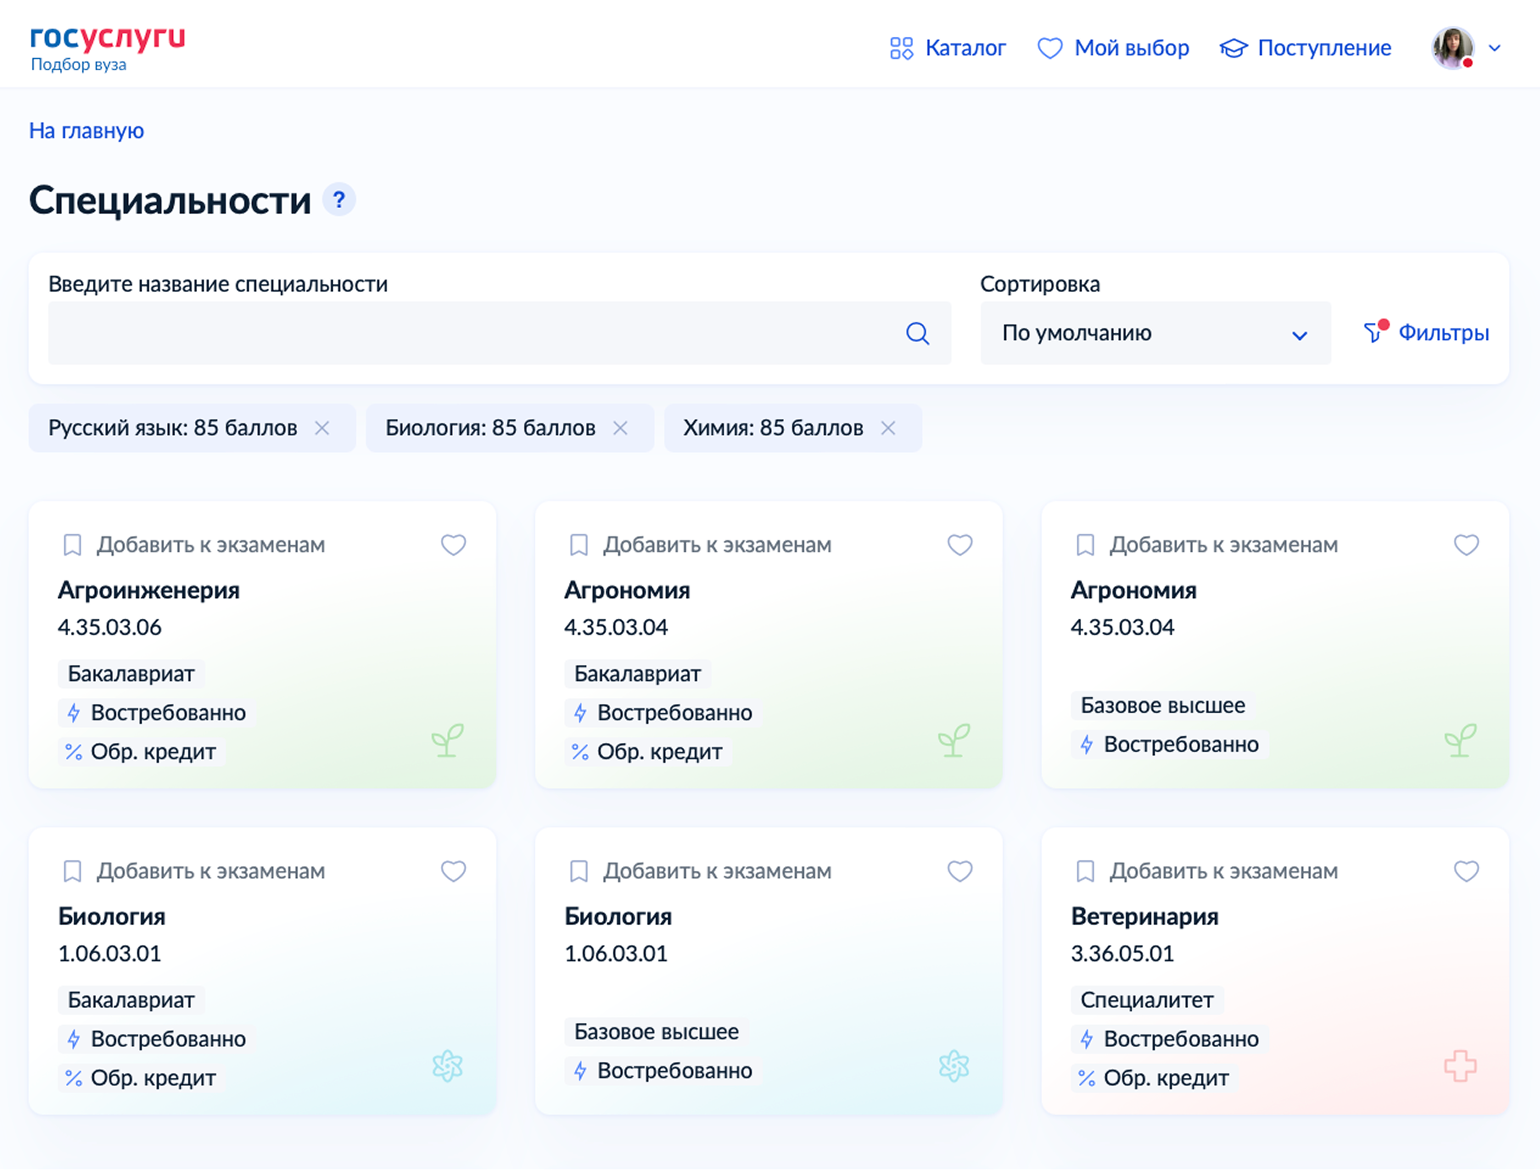Click code 3.36.05.01 on Ветеринария card

click(x=1122, y=954)
